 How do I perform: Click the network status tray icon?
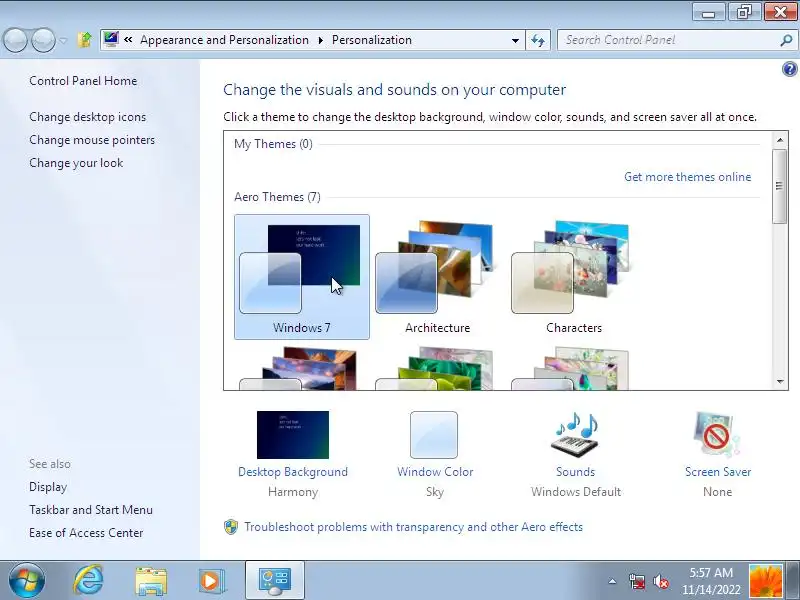(636, 582)
